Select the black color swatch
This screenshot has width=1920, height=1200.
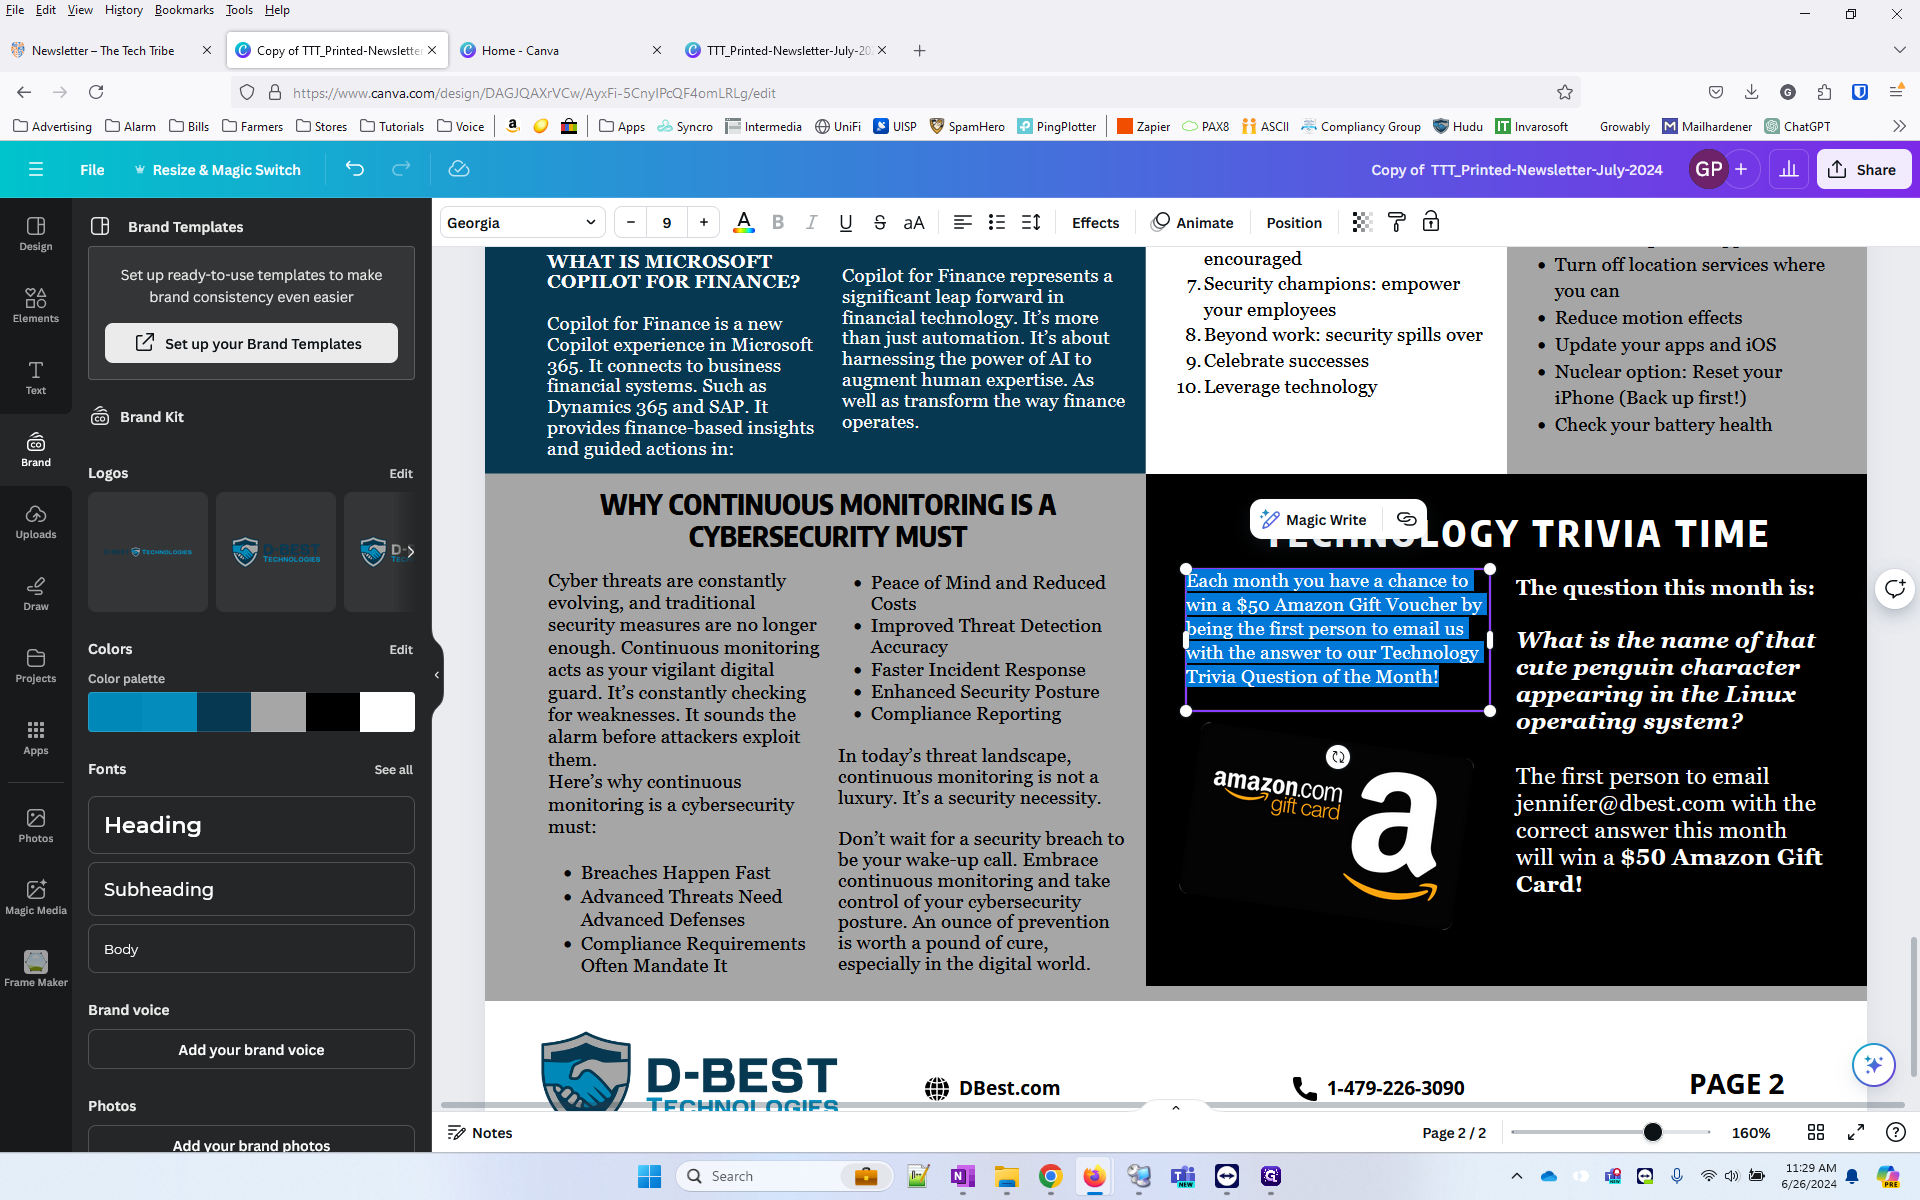pyautogui.click(x=333, y=712)
